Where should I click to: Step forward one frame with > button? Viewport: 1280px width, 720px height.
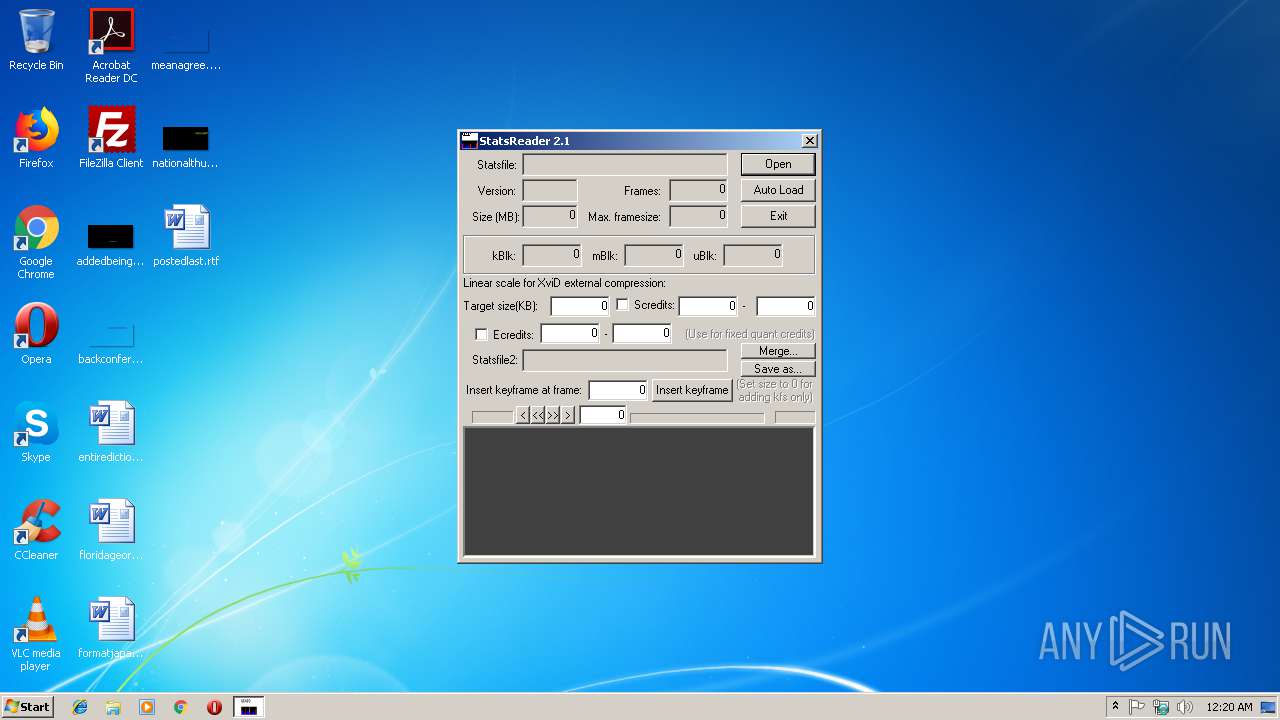[568, 415]
